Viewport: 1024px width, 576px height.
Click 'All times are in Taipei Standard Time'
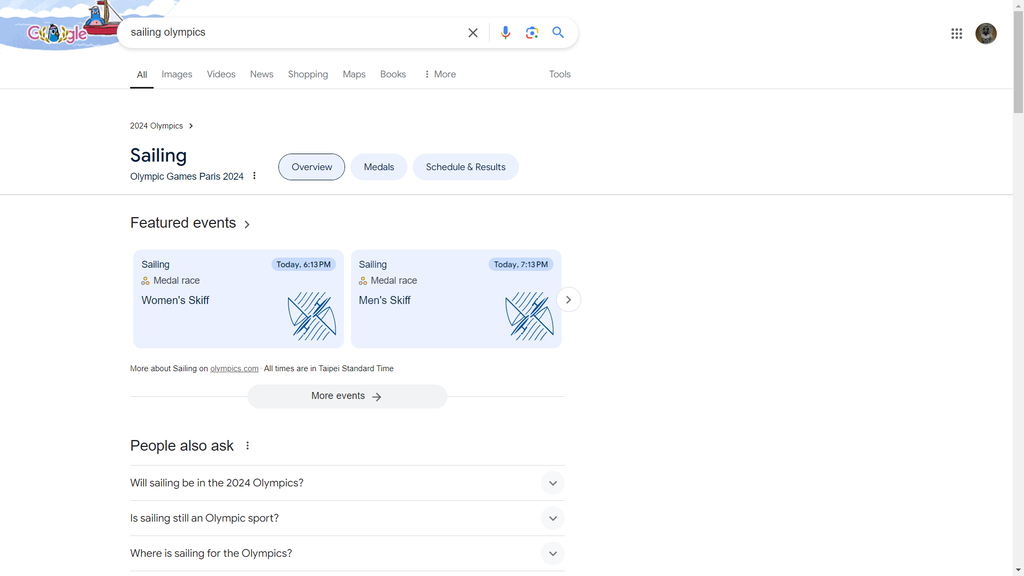point(328,369)
